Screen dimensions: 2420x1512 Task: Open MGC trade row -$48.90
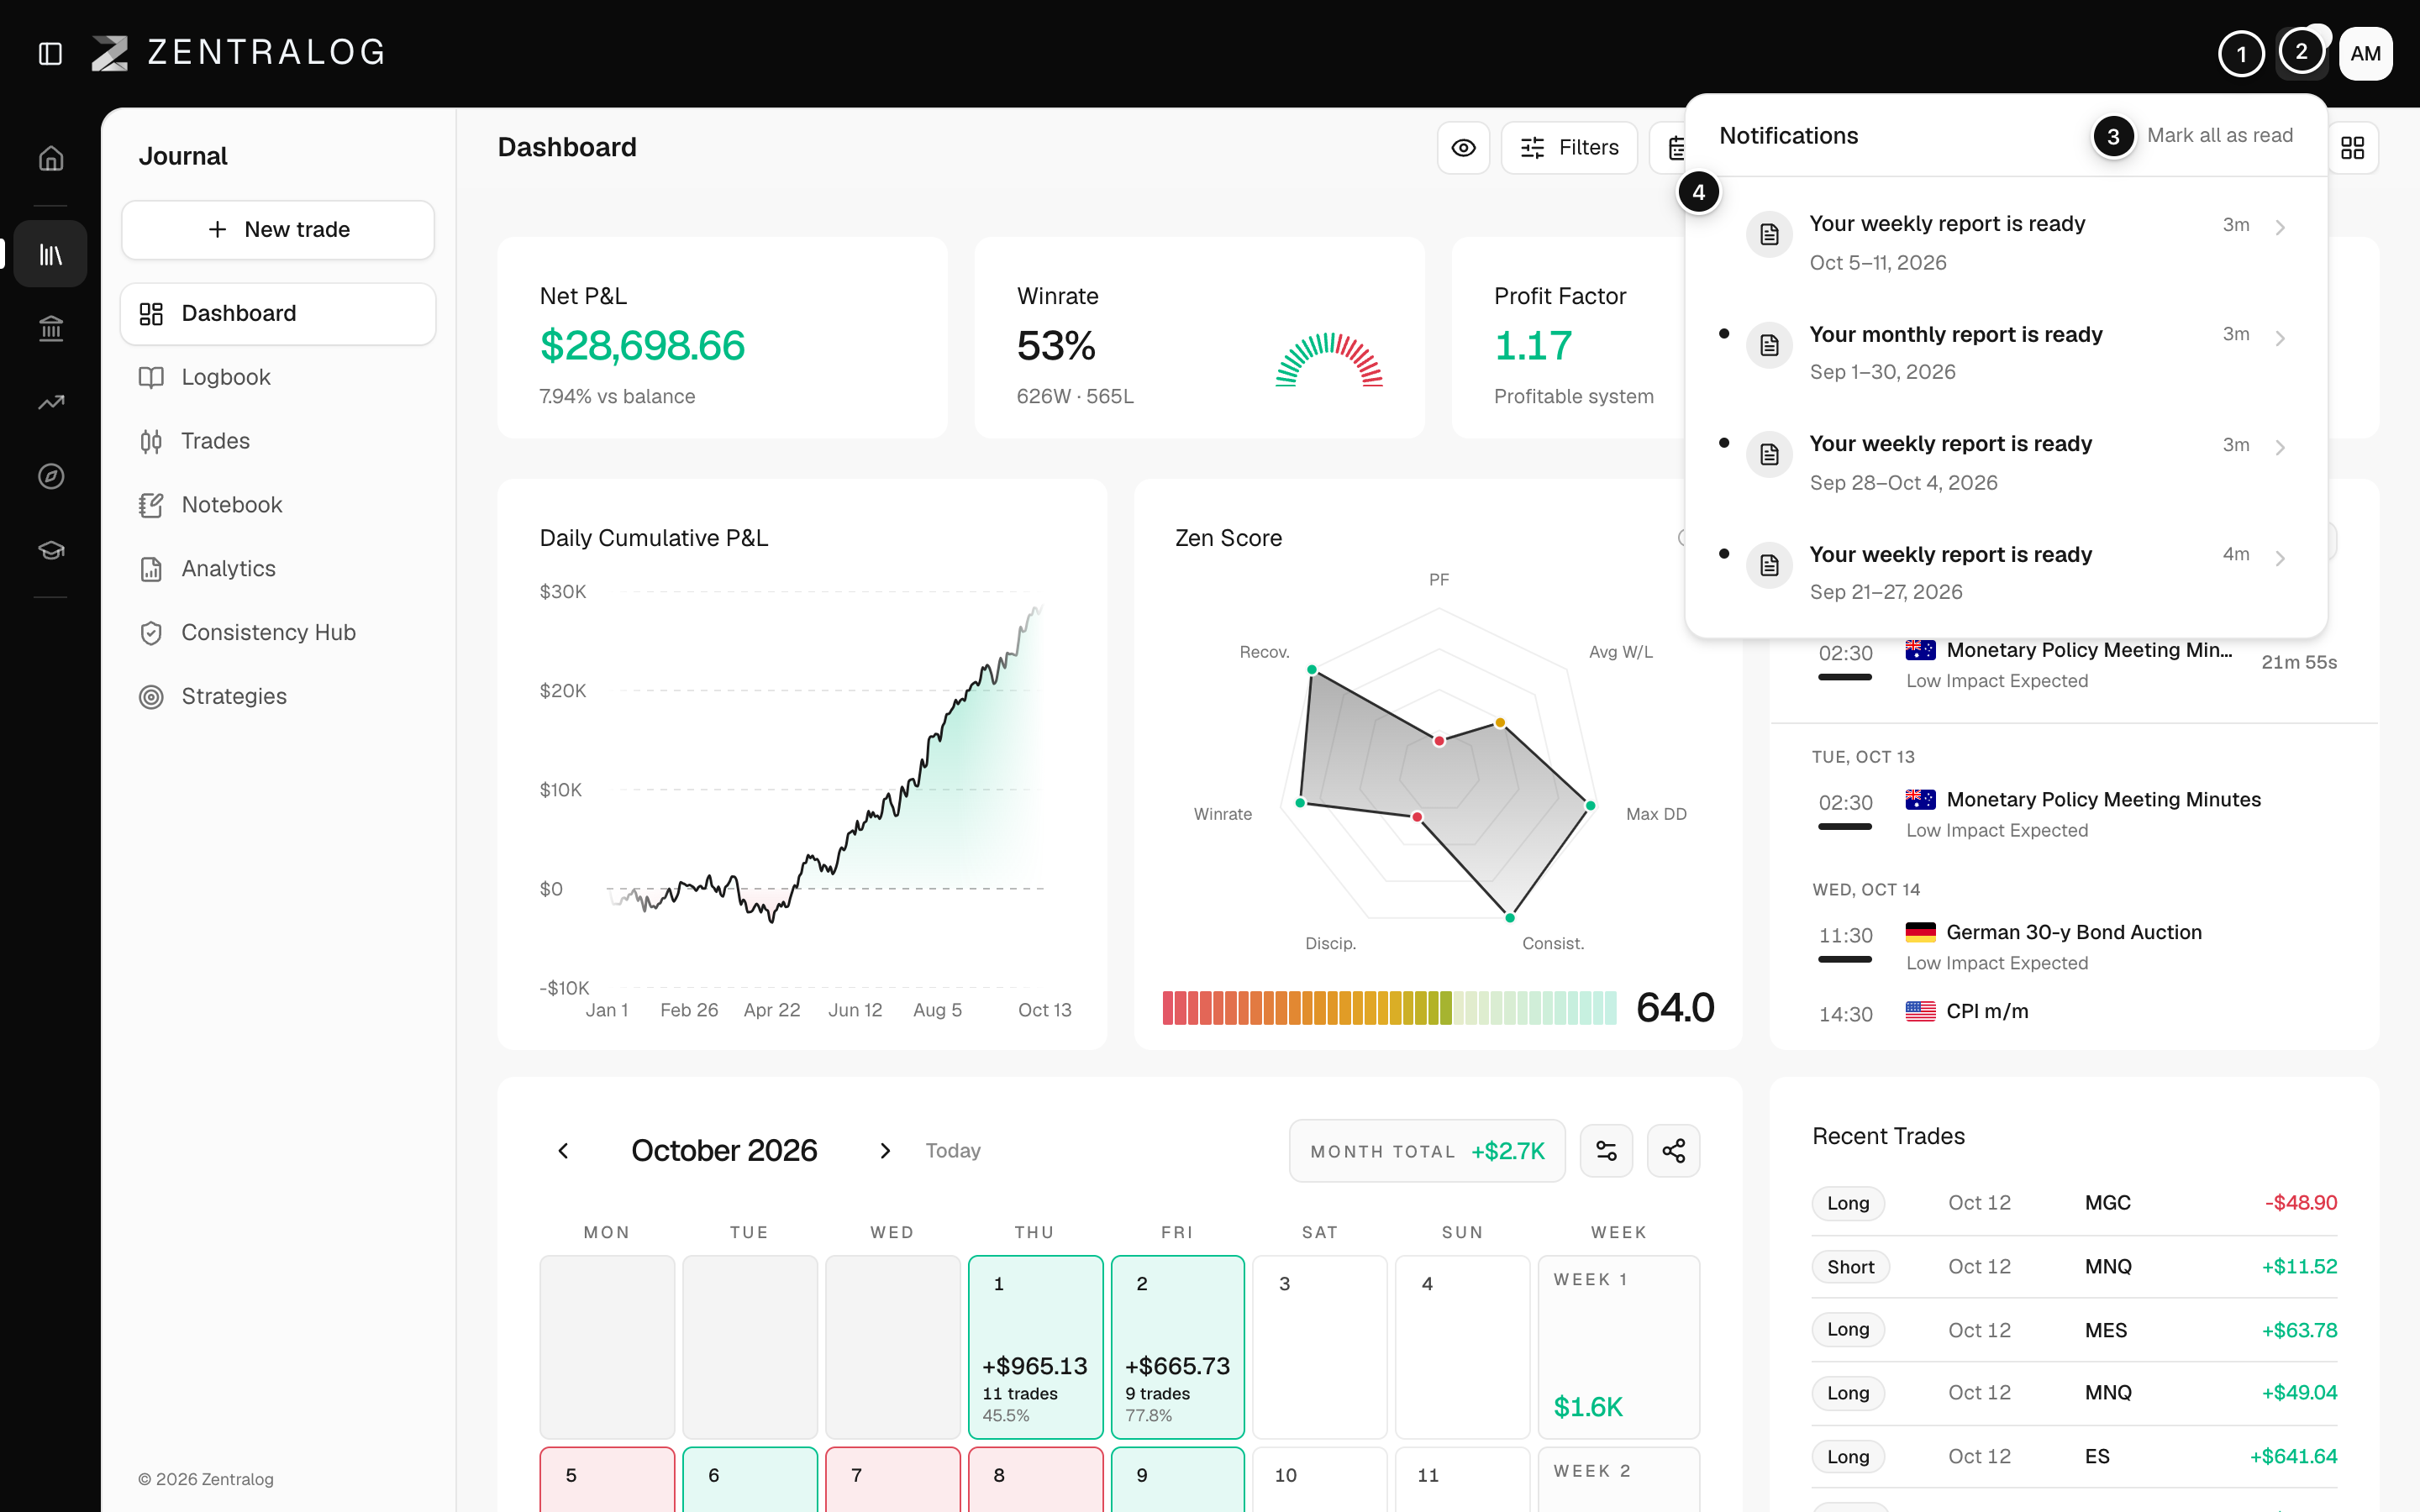click(2074, 1203)
